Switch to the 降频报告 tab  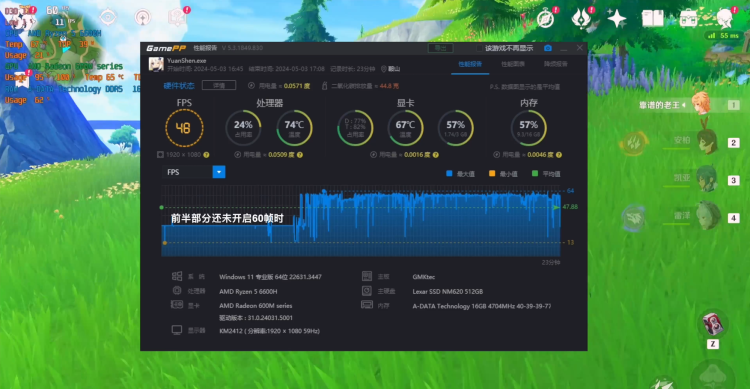point(555,64)
